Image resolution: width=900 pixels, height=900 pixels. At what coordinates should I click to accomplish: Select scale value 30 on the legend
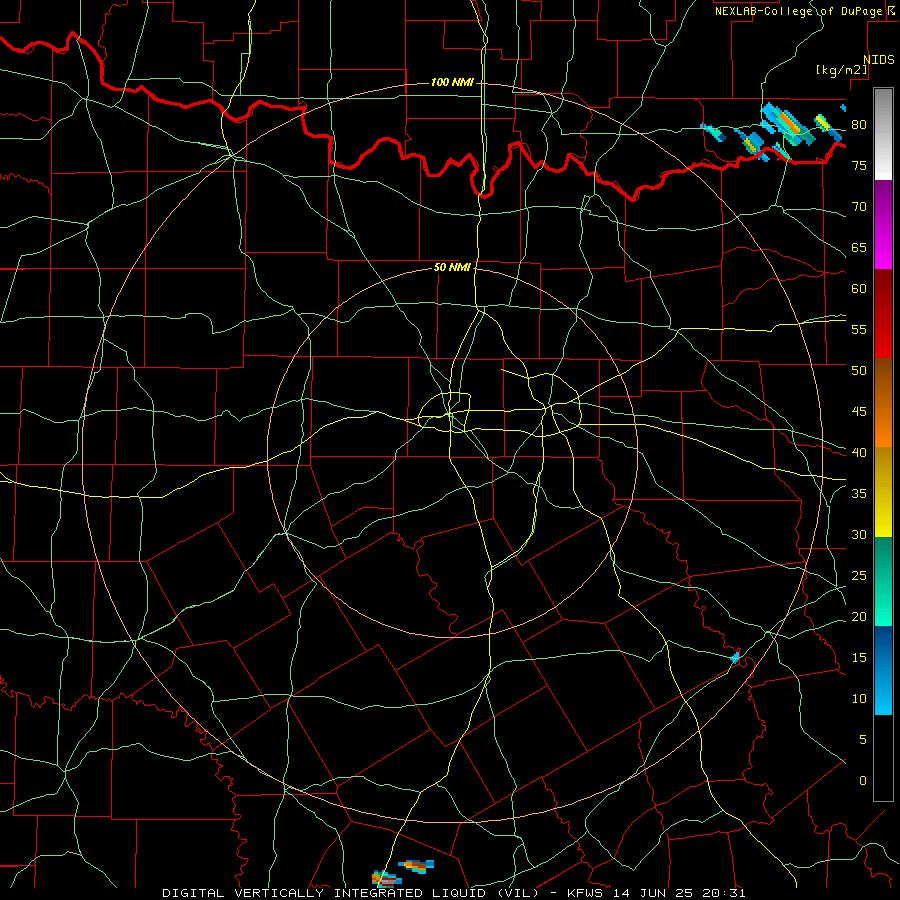coord(859,535)
